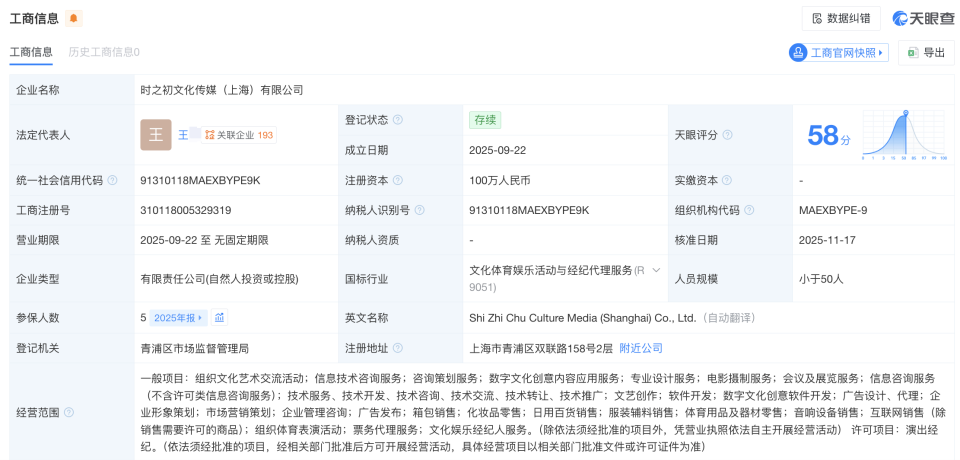Click the 数据纠错 button
The width and height of the screenshot is (960, 460).
coord(841,18)
